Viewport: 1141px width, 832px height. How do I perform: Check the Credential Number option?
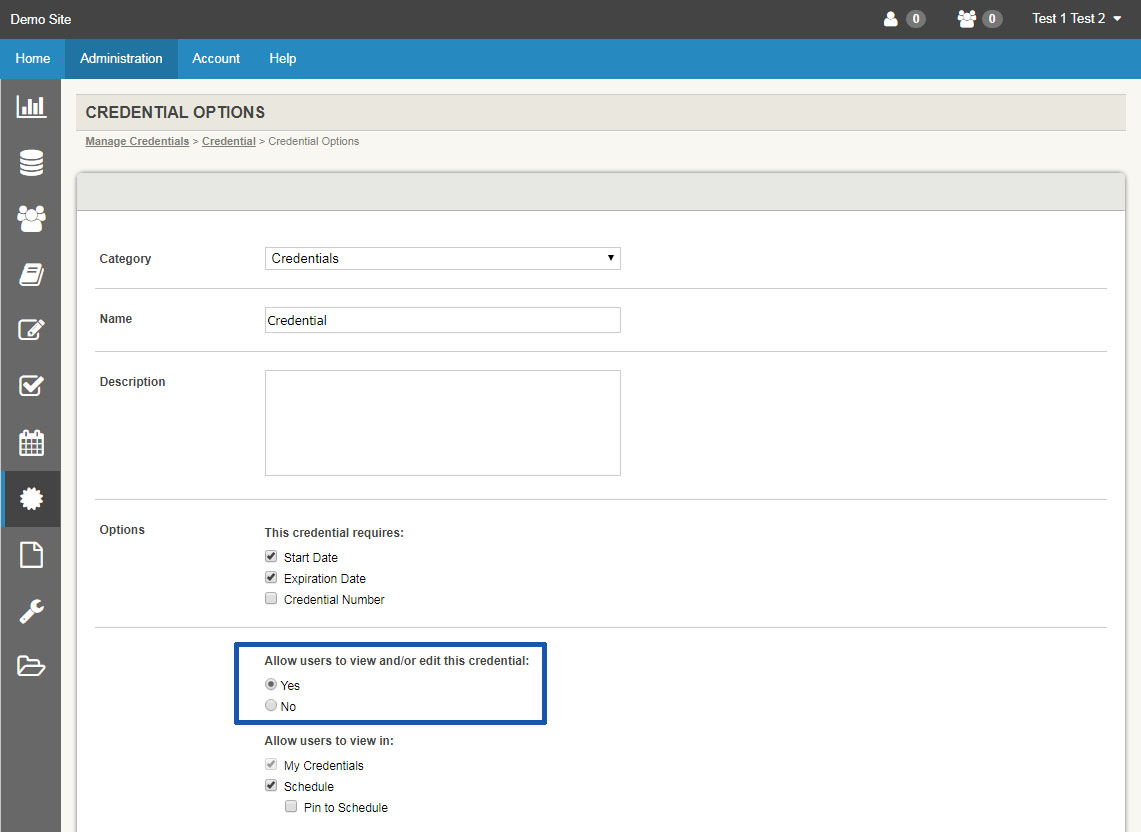(271, 598)
